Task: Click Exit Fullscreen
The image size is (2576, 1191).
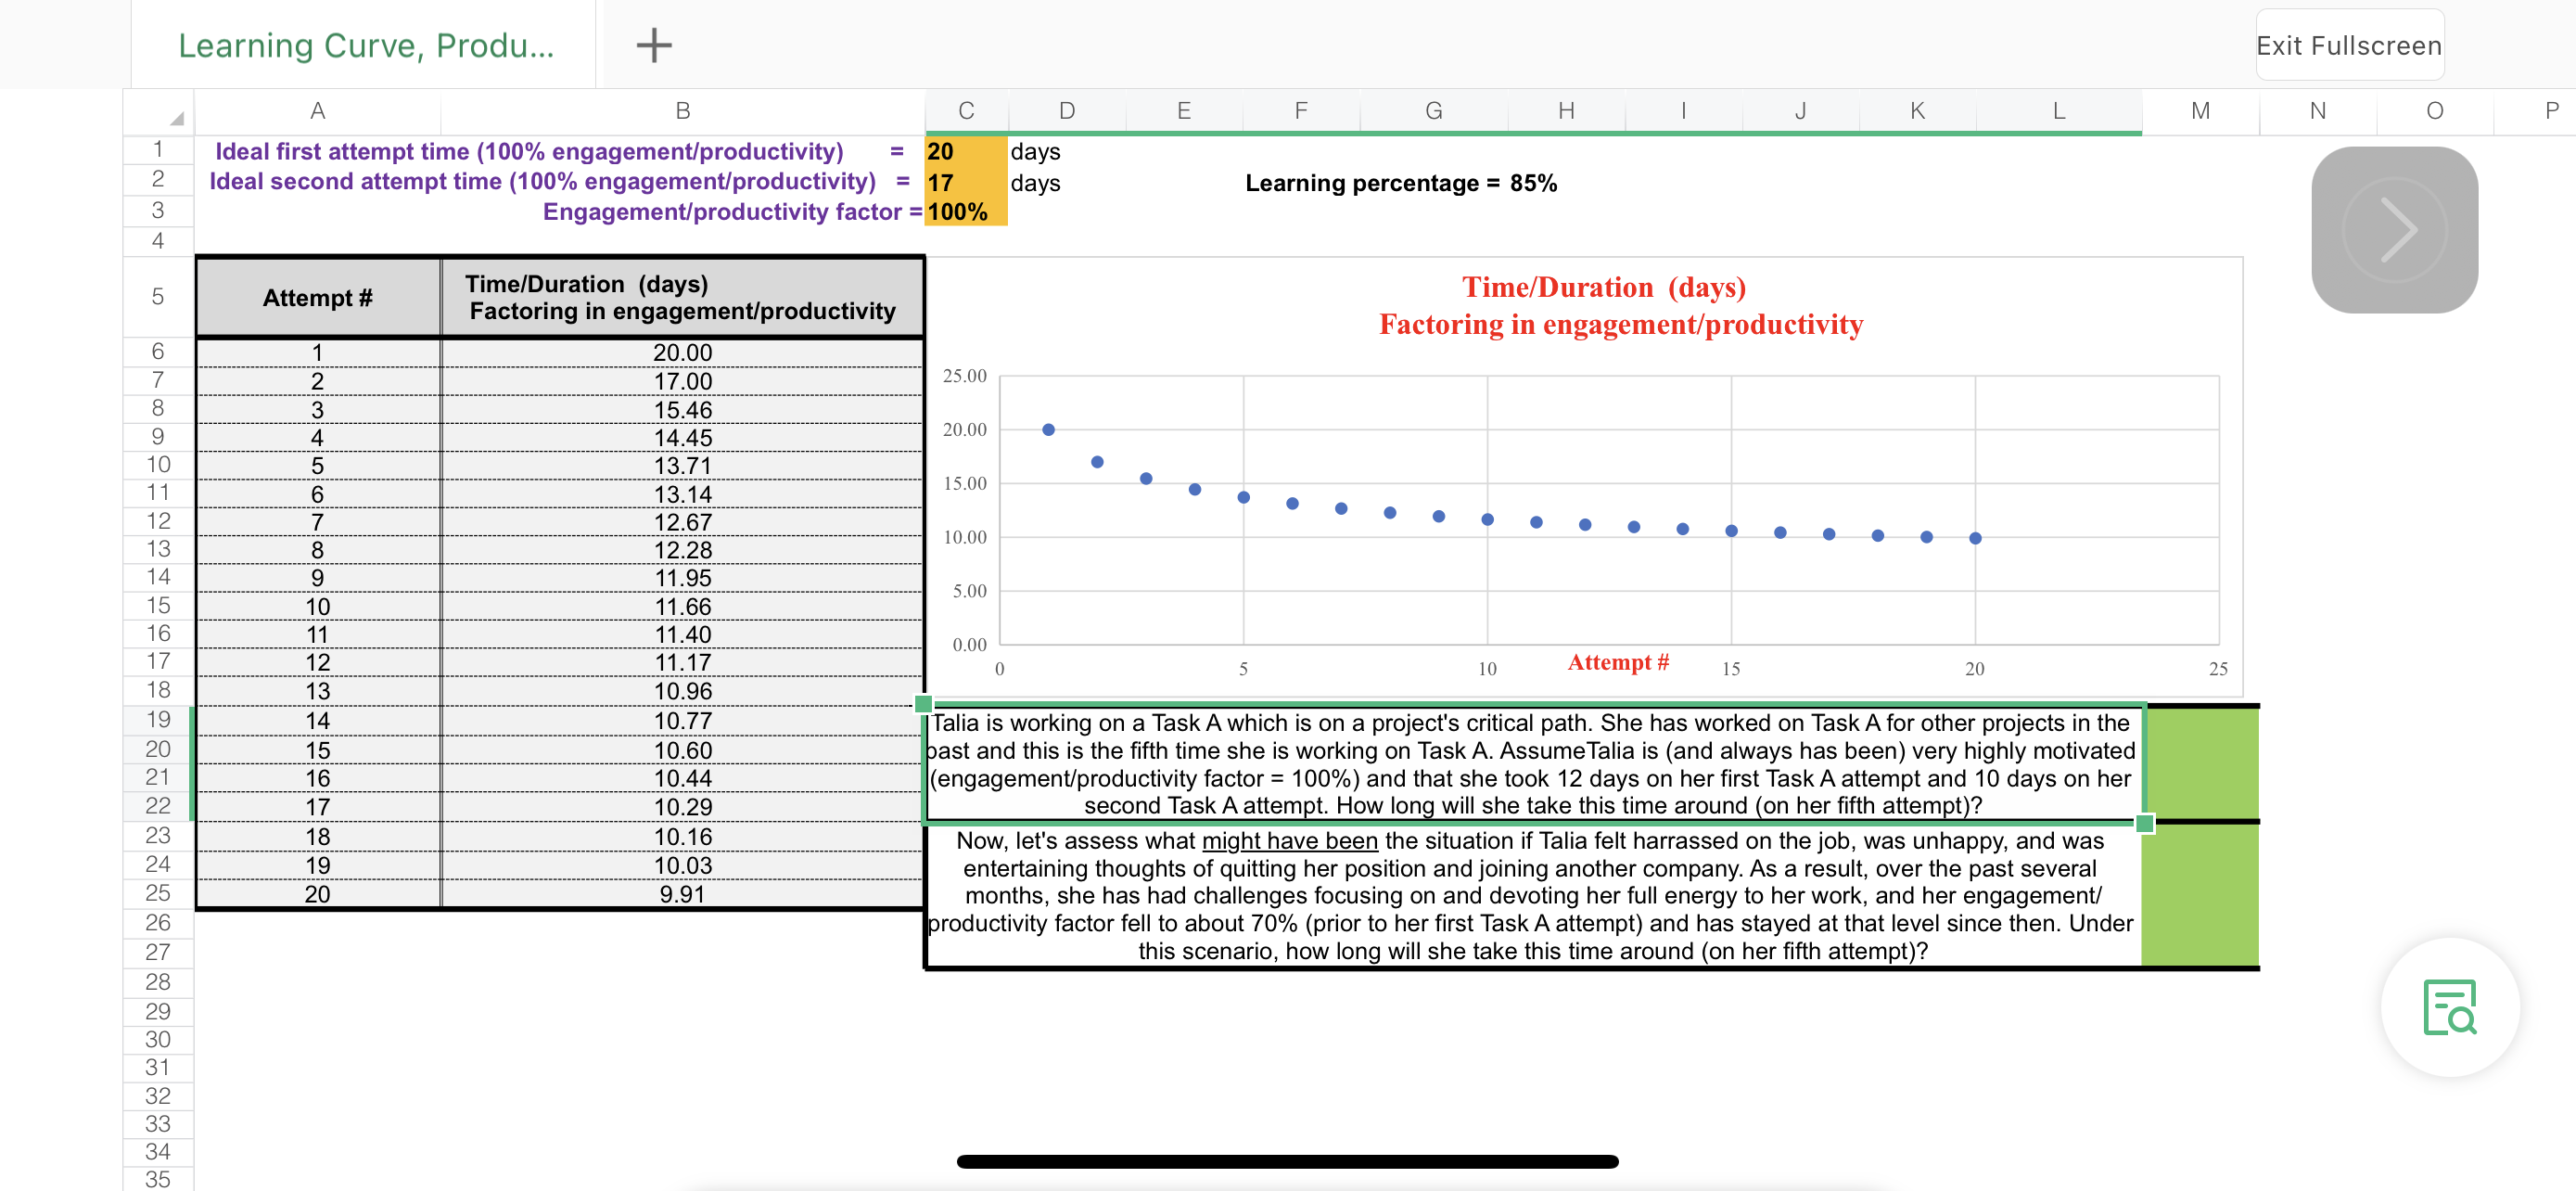Action: (x=2349, y=44)
